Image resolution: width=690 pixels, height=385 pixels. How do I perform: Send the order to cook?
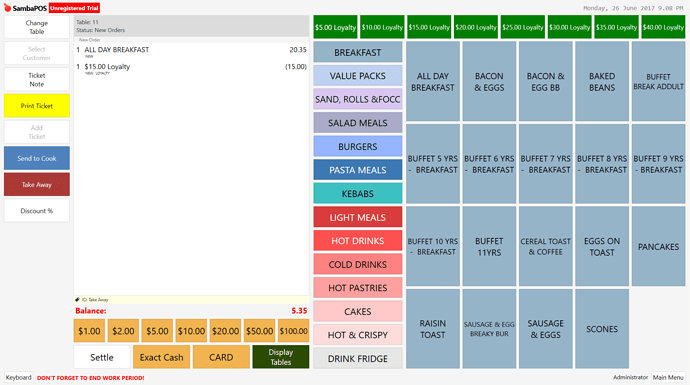(x=37, y=158)
